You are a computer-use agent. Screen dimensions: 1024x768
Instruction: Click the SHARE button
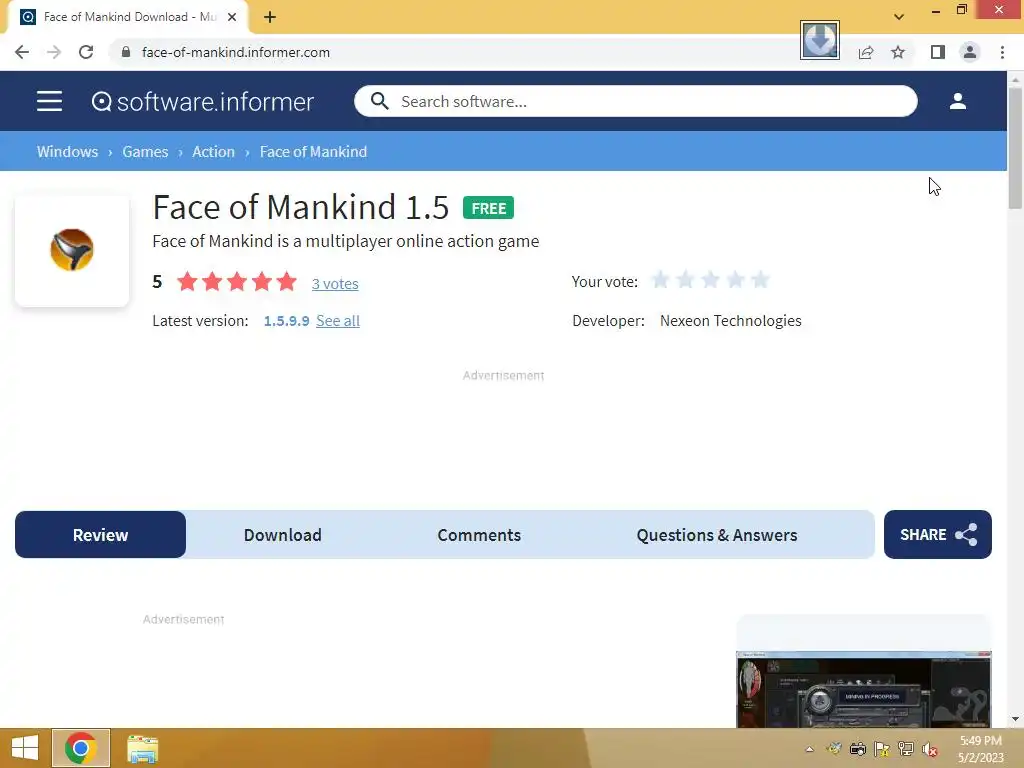pos(938,535)
